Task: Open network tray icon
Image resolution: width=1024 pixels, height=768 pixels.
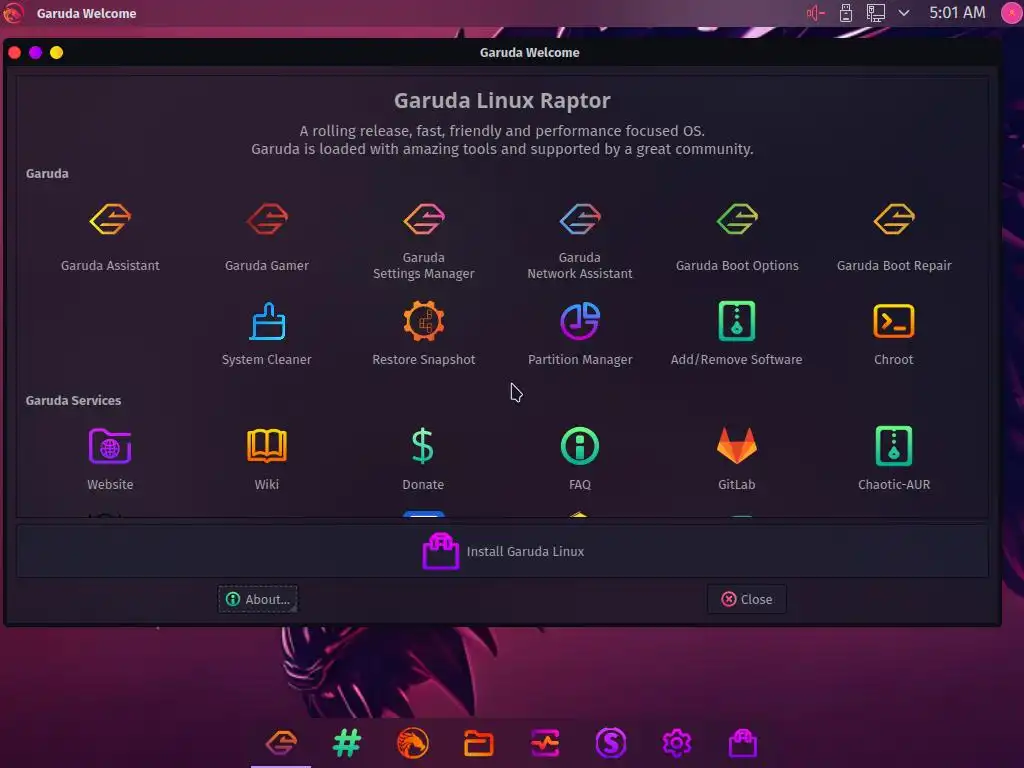Action: [875, 13]
